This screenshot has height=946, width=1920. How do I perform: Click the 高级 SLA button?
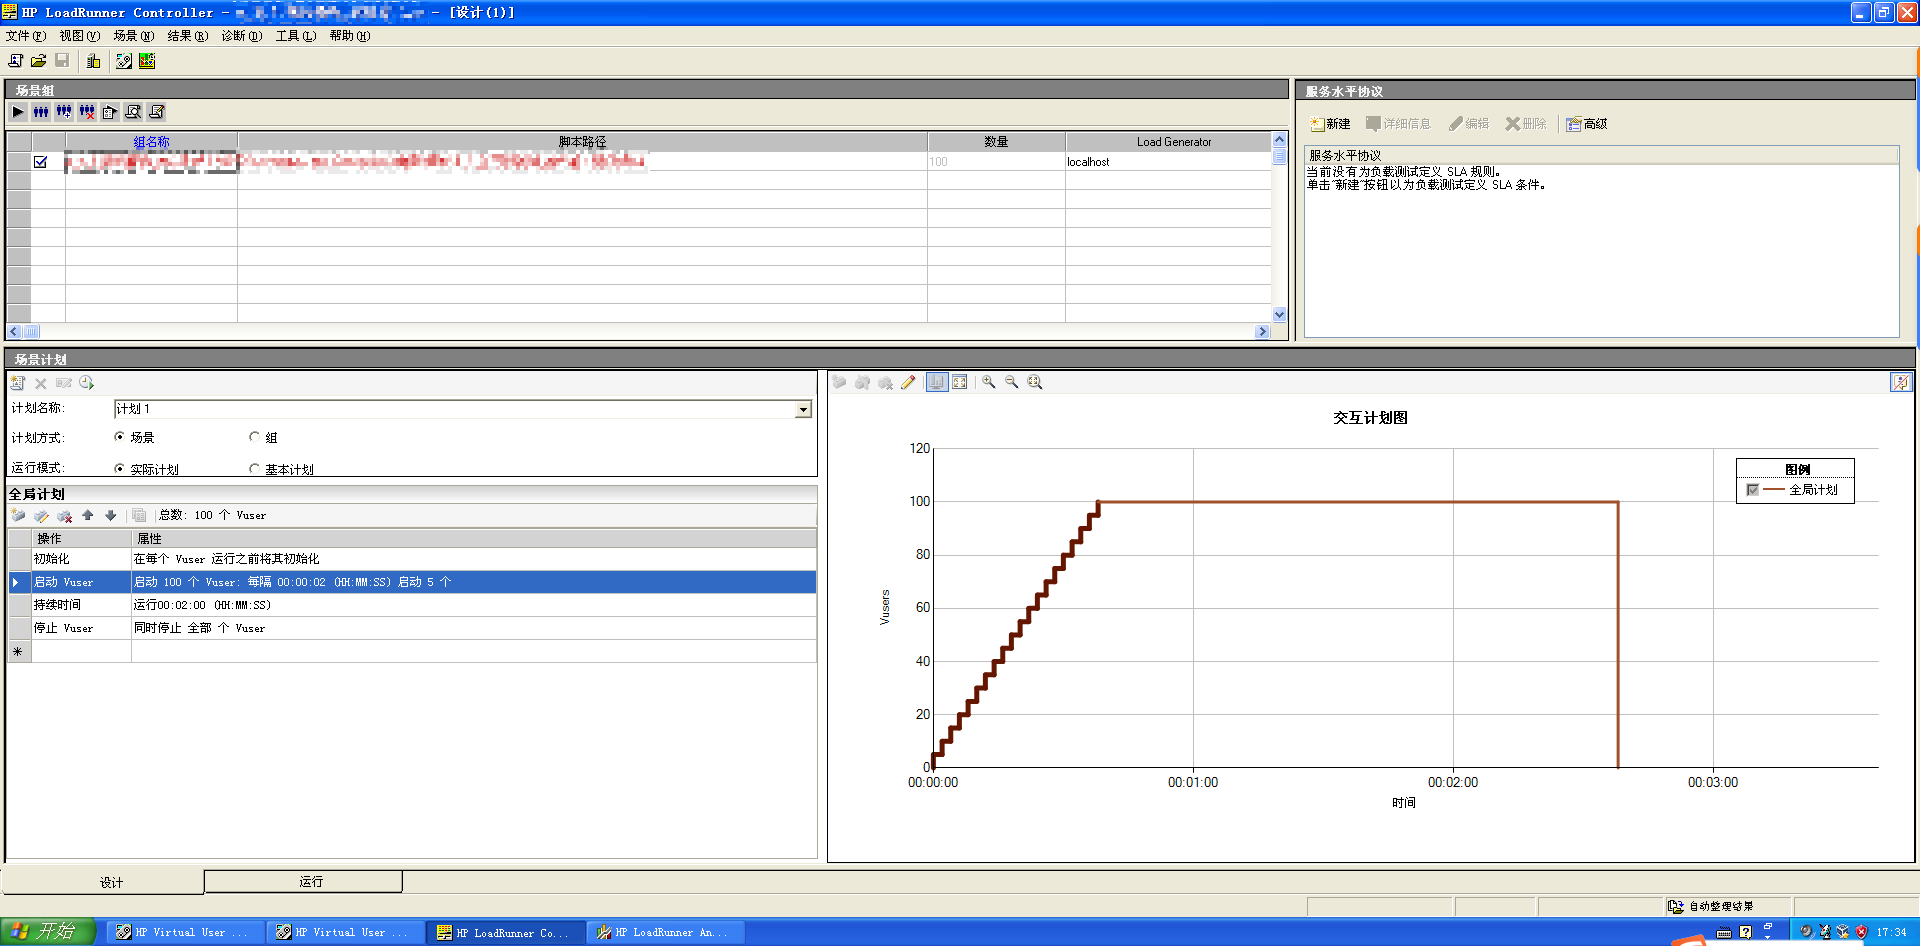(1587, 124)
